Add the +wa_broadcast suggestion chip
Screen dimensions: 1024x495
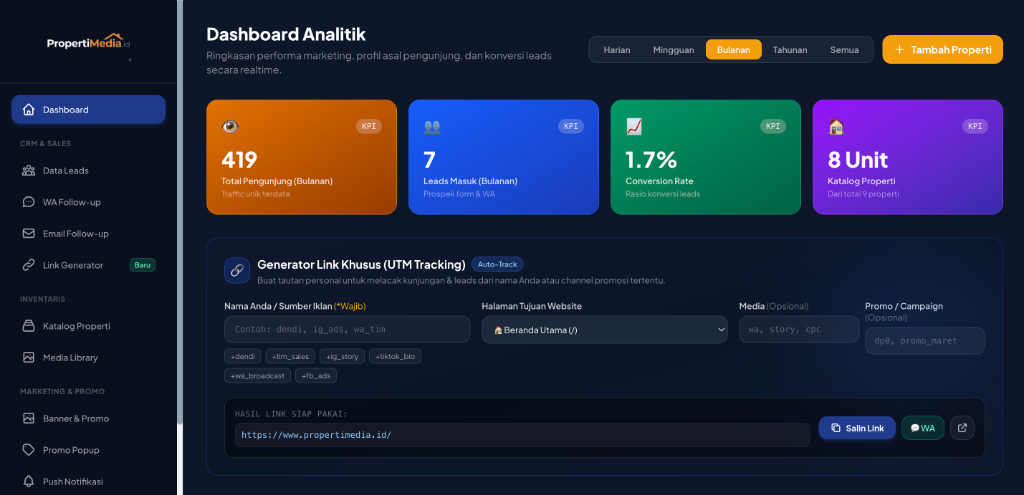coord(257,375)
